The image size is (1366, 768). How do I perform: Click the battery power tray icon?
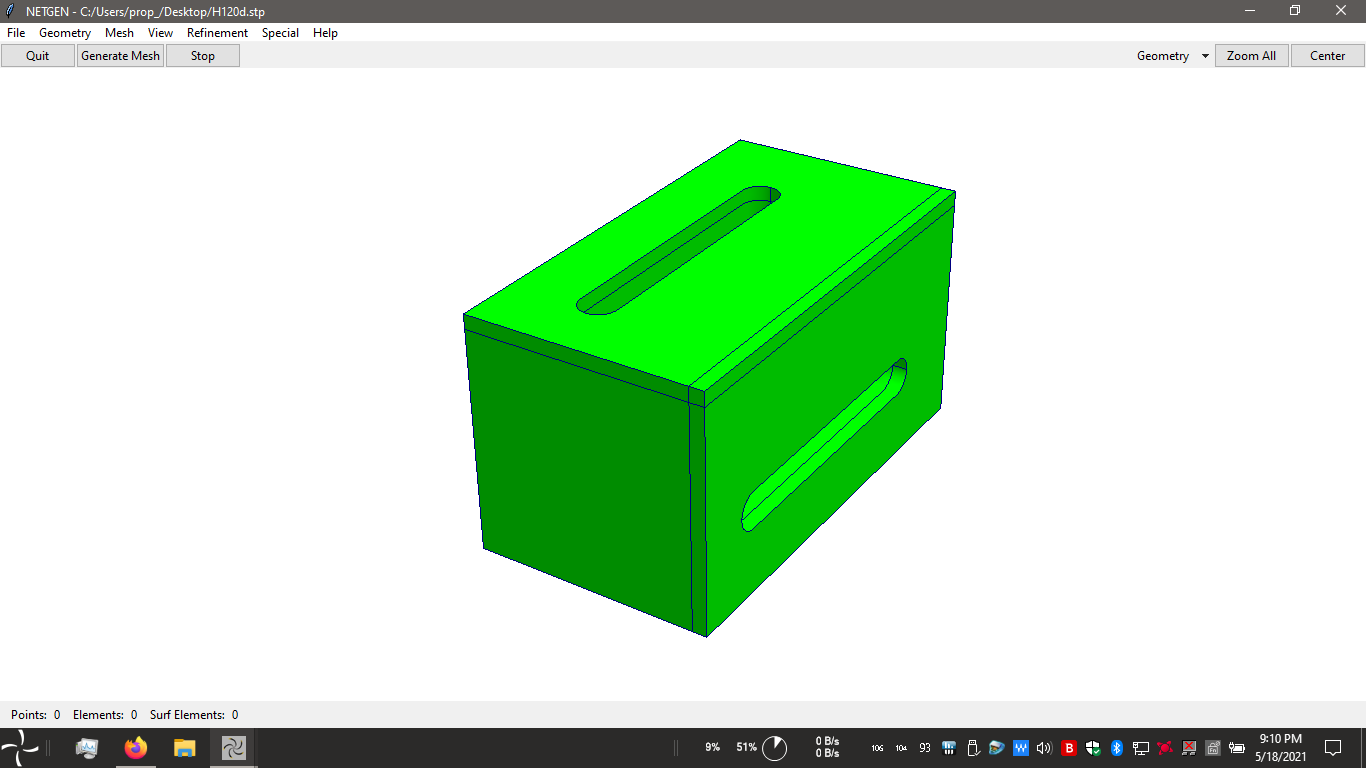(1237, 748)
